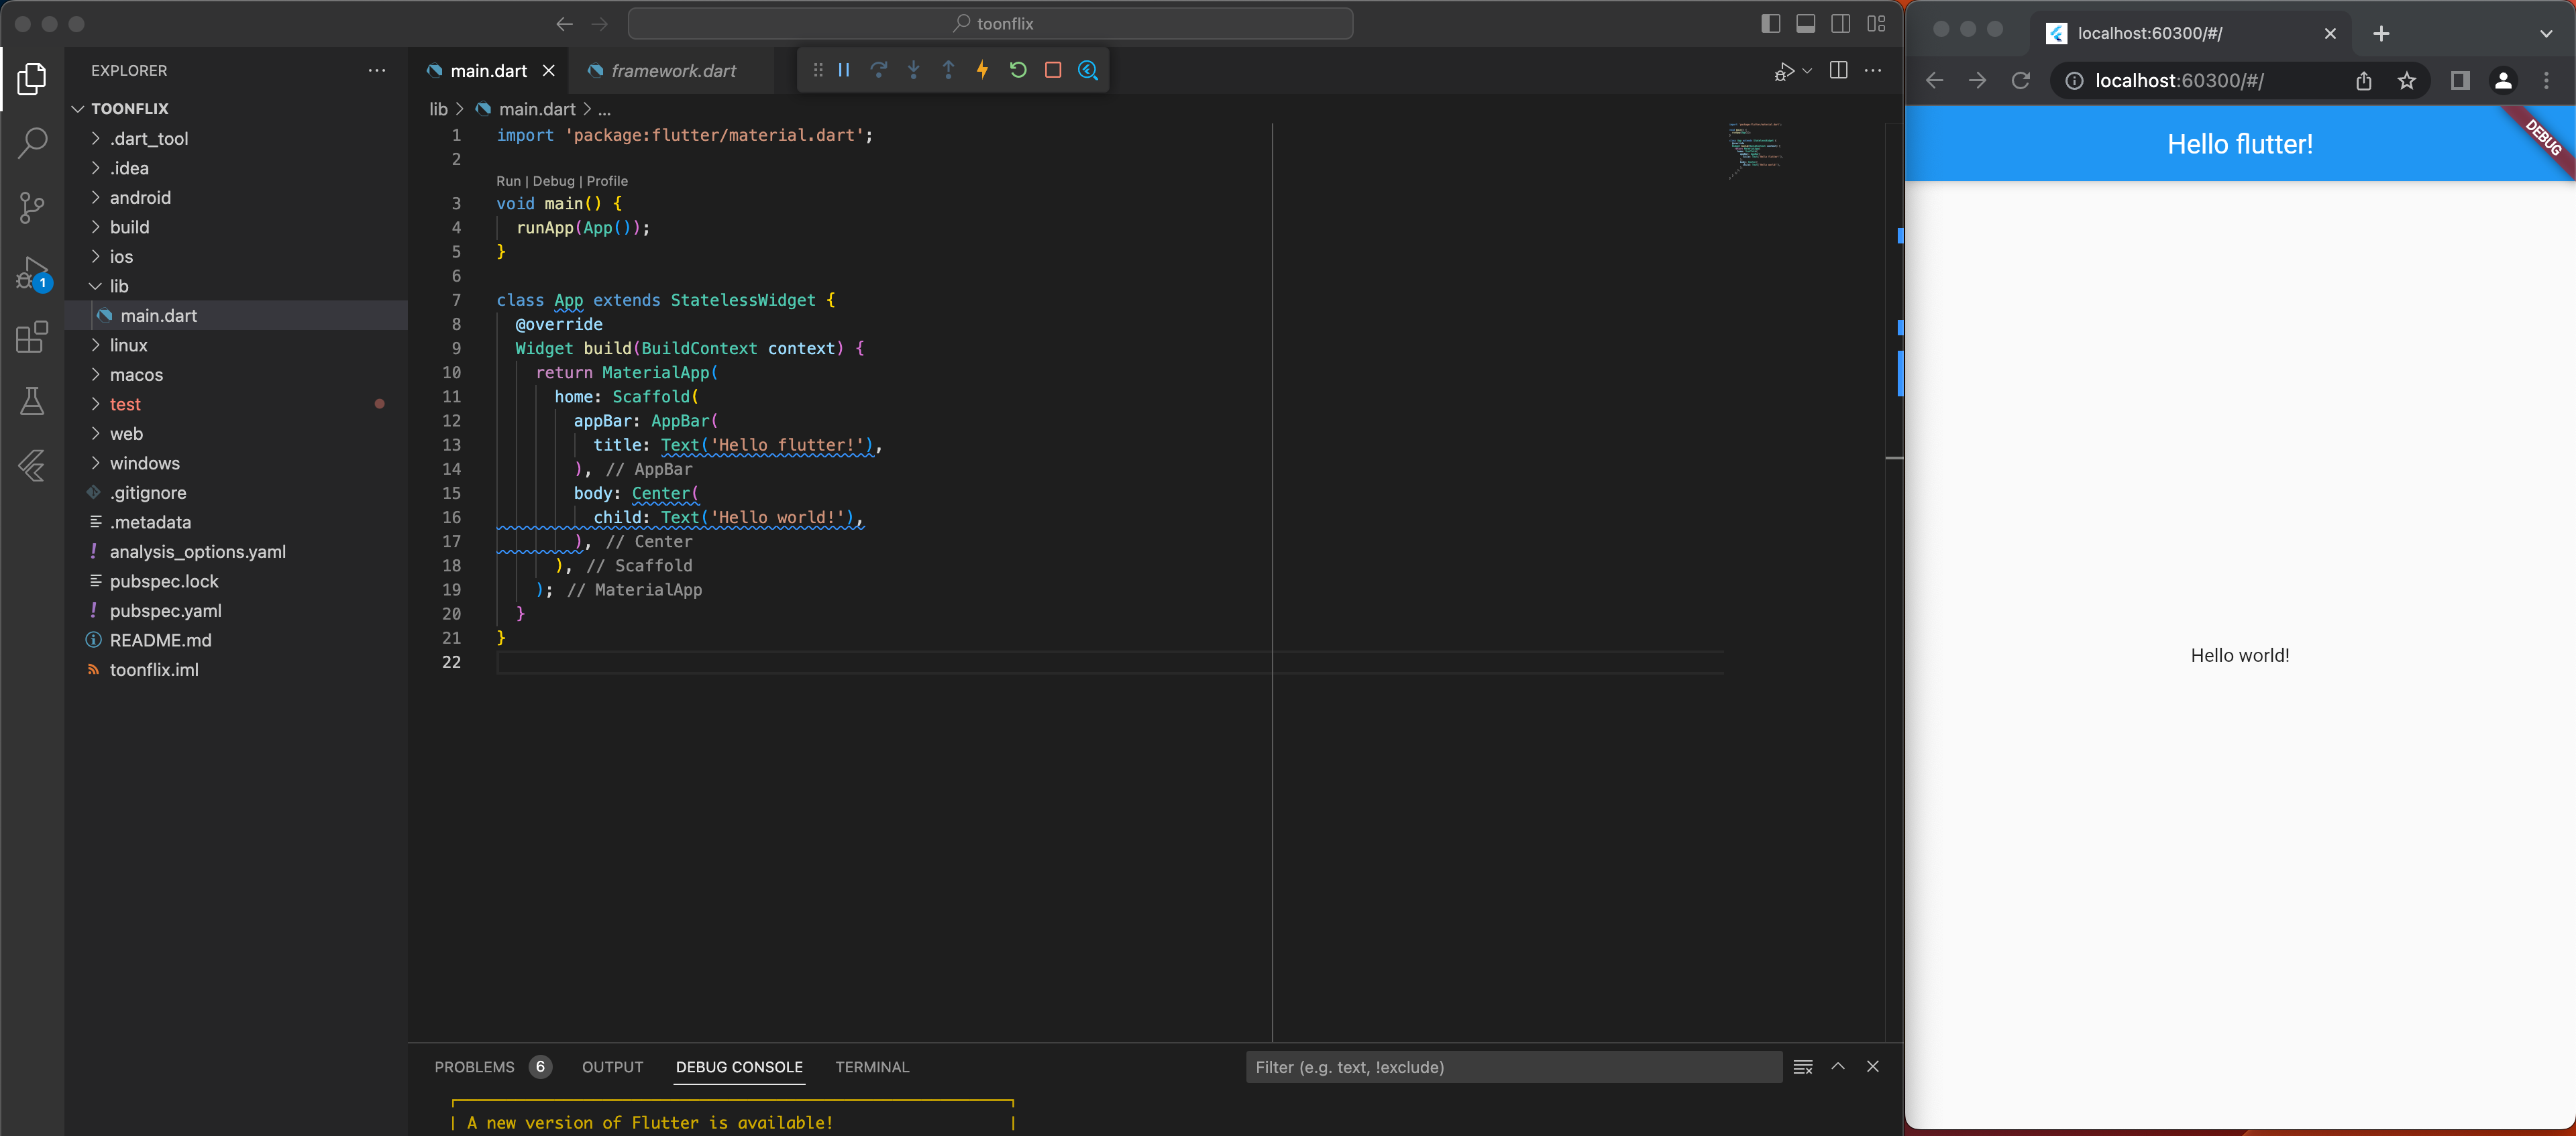Stop debugging with the red square
This screenshot has width=2576, height=1136.
1053,70
